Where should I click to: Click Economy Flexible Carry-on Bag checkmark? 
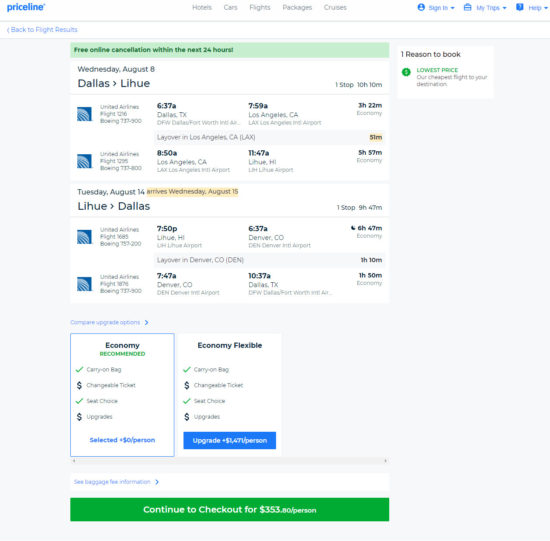187,369
